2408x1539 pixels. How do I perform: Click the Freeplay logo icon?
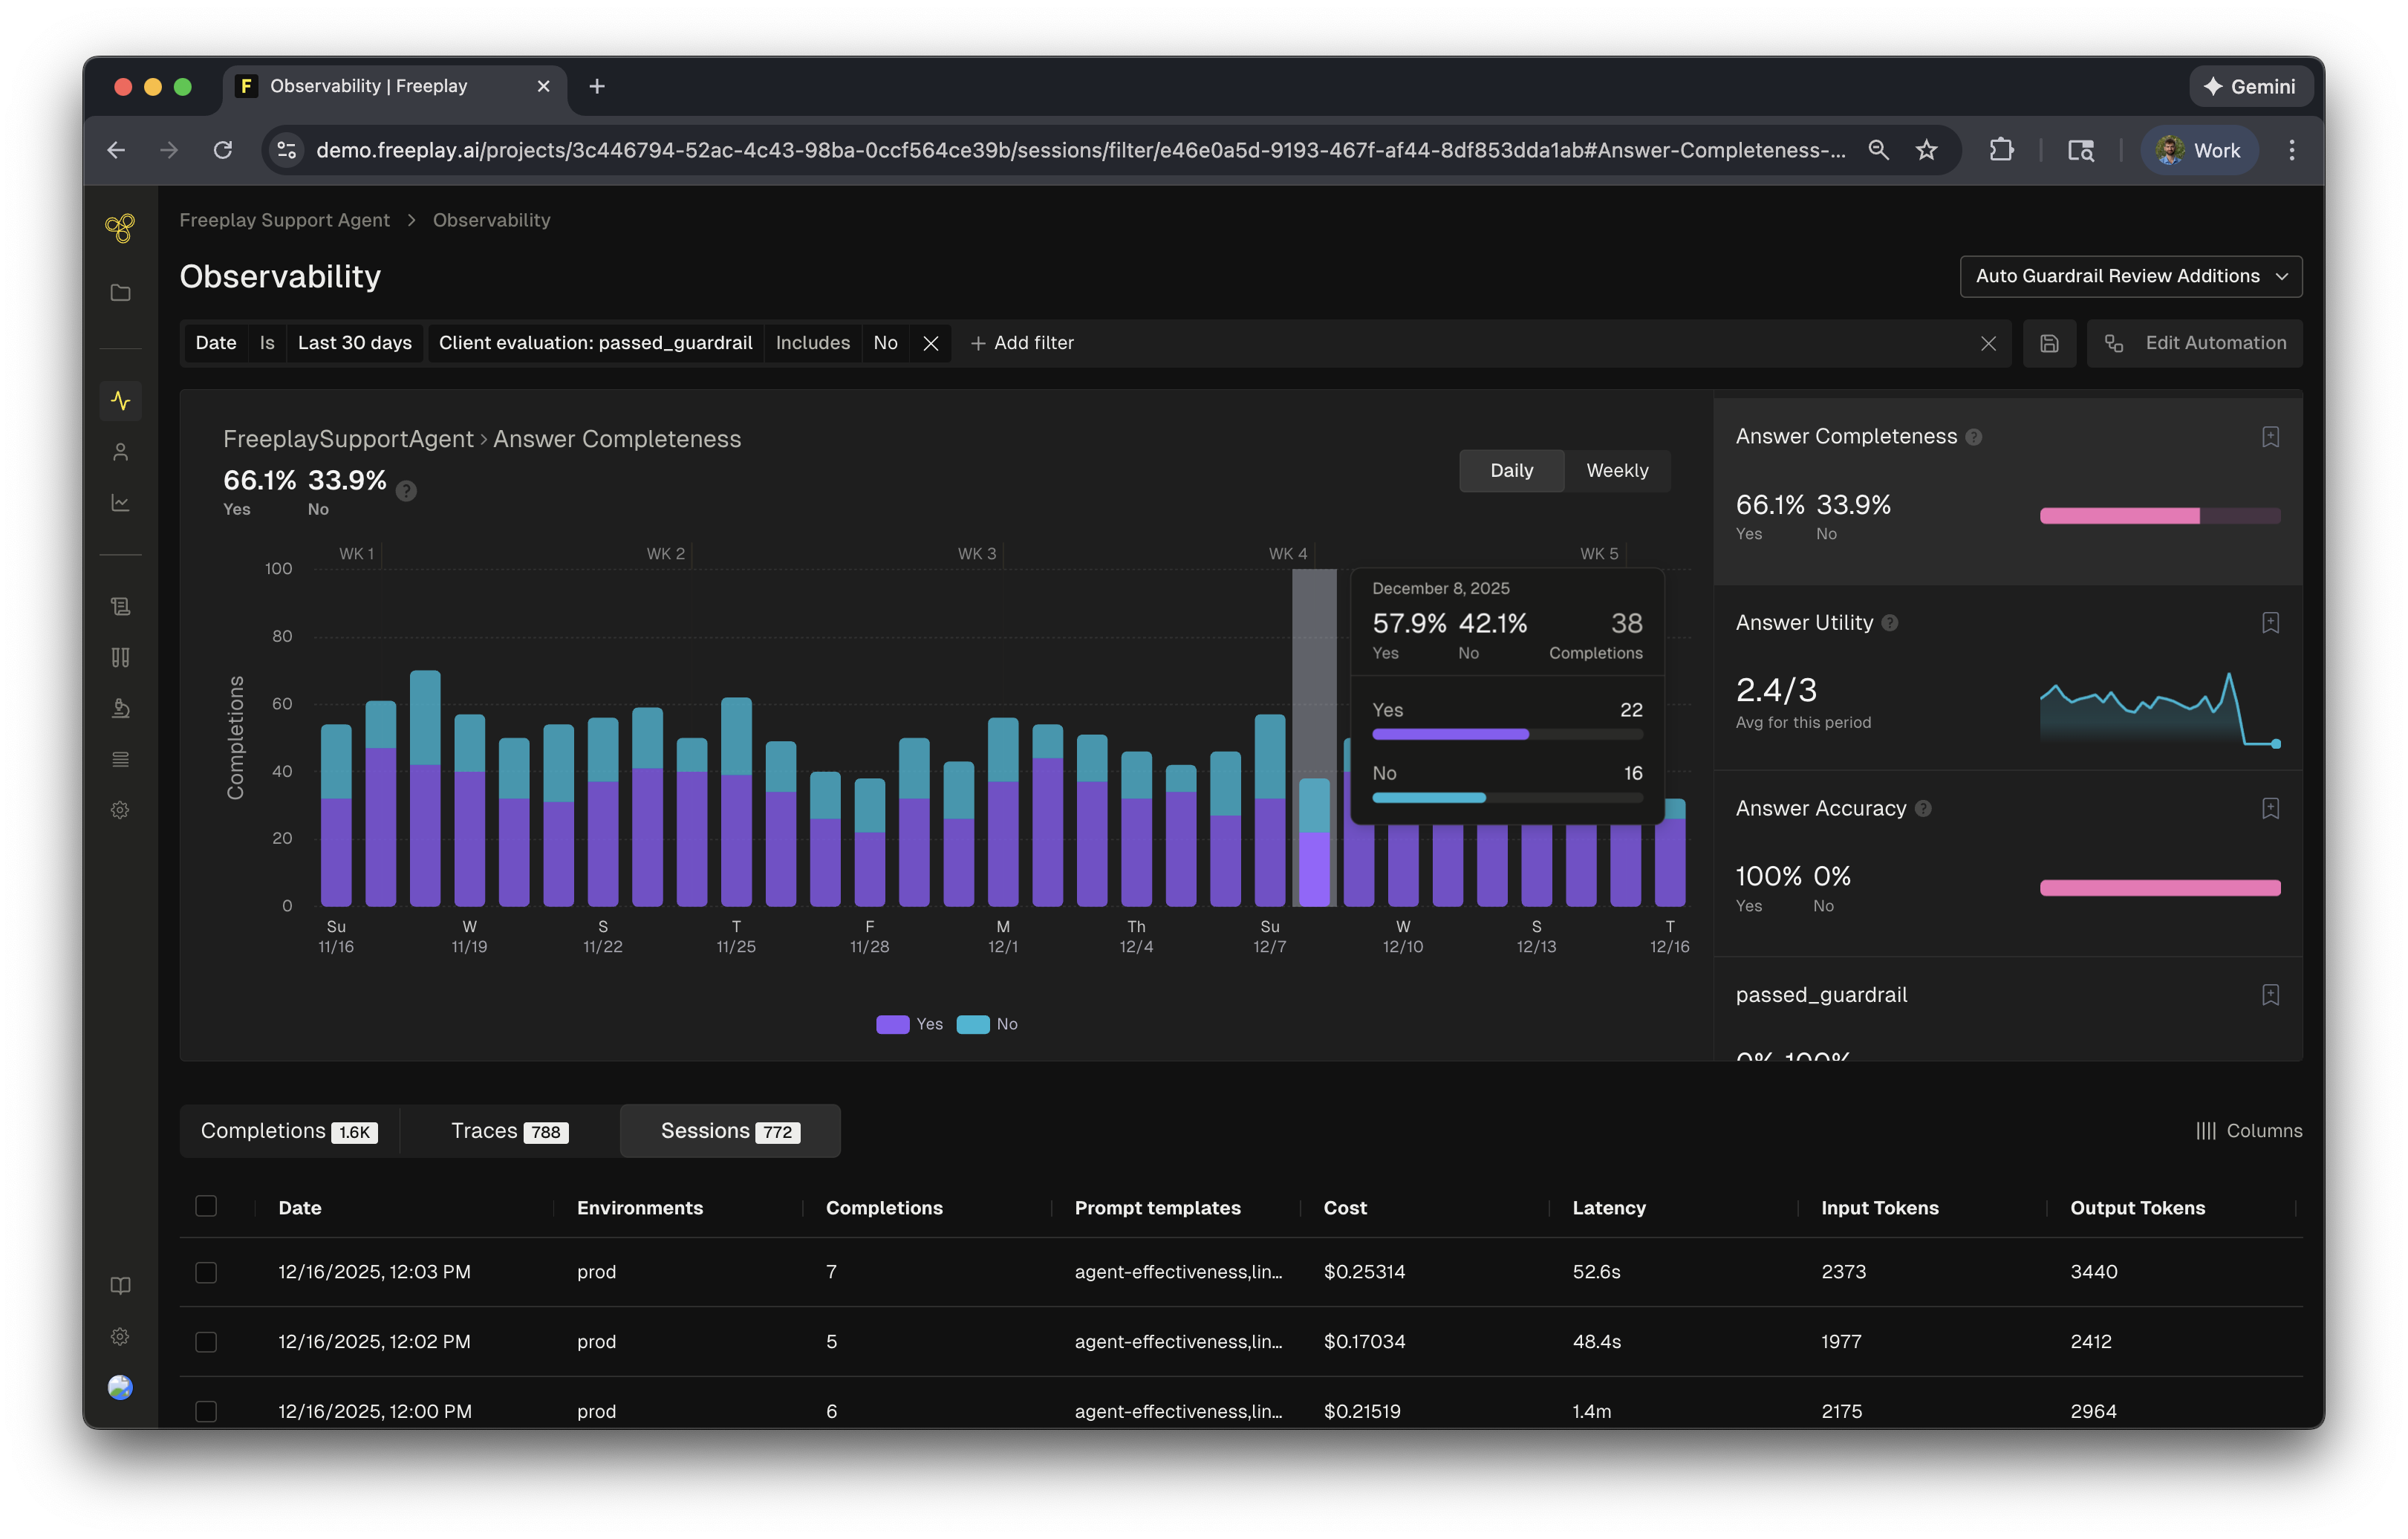coord(120,228)
